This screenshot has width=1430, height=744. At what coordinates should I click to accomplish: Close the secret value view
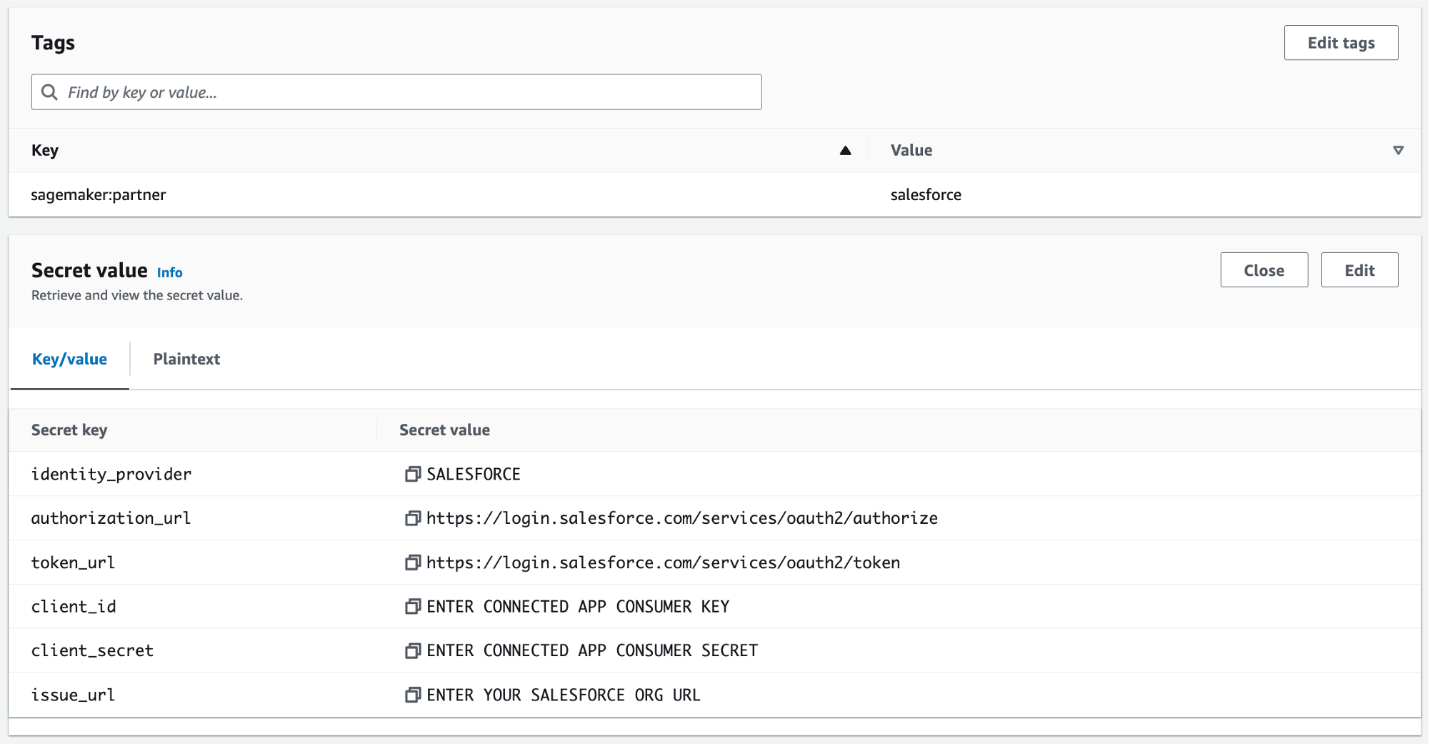click(1264, 270)
